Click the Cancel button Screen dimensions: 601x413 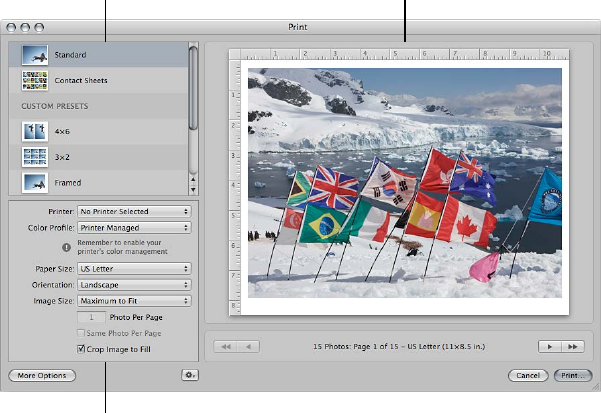click(x=528, y=375)
